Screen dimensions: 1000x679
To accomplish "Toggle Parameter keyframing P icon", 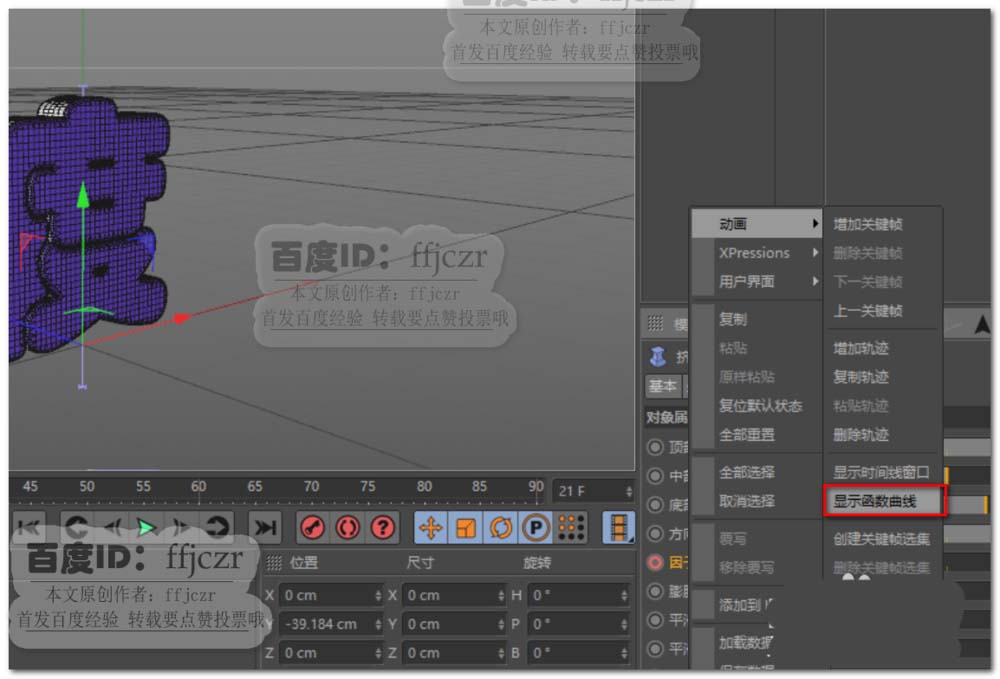I will 536,527.
